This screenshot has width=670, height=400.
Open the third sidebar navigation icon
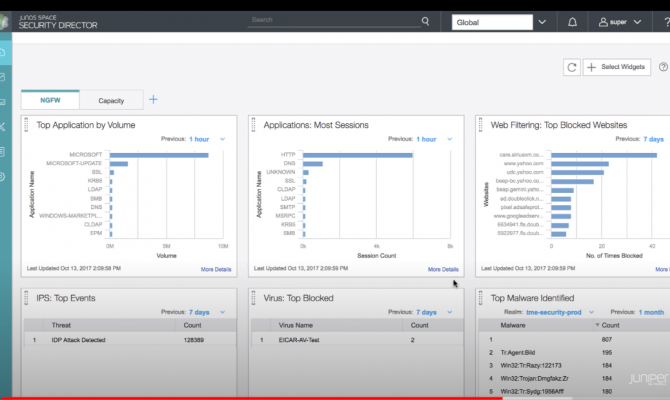pyautogui.click(x=3, y=102)
